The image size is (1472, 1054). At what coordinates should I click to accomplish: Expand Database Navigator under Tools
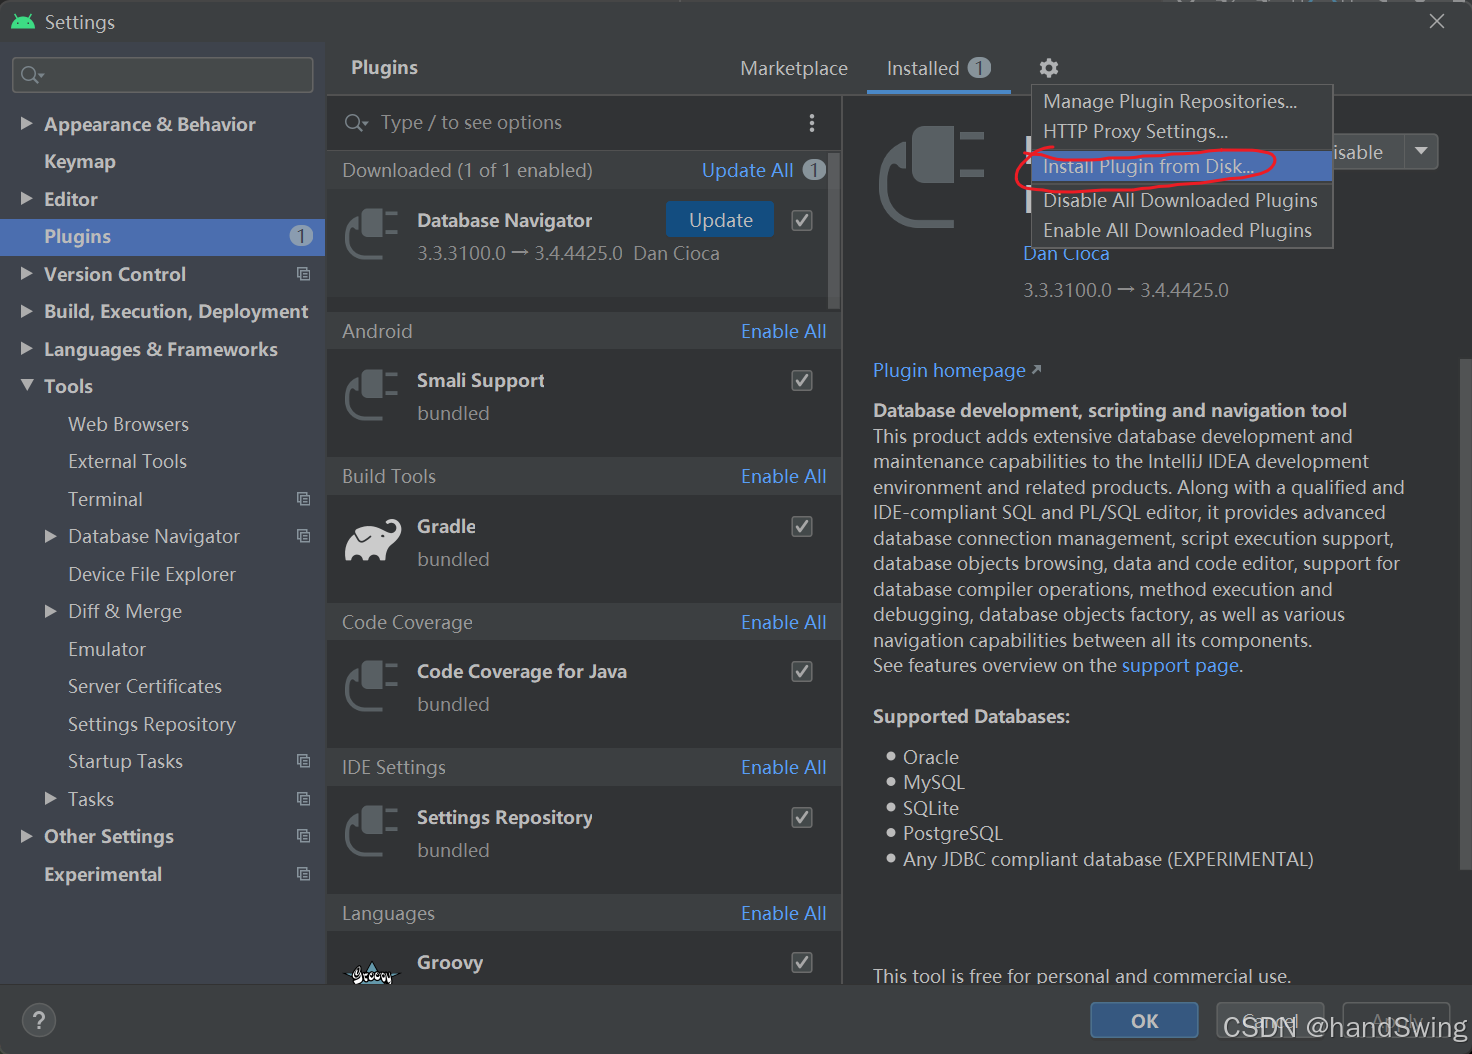pos(51,536)
